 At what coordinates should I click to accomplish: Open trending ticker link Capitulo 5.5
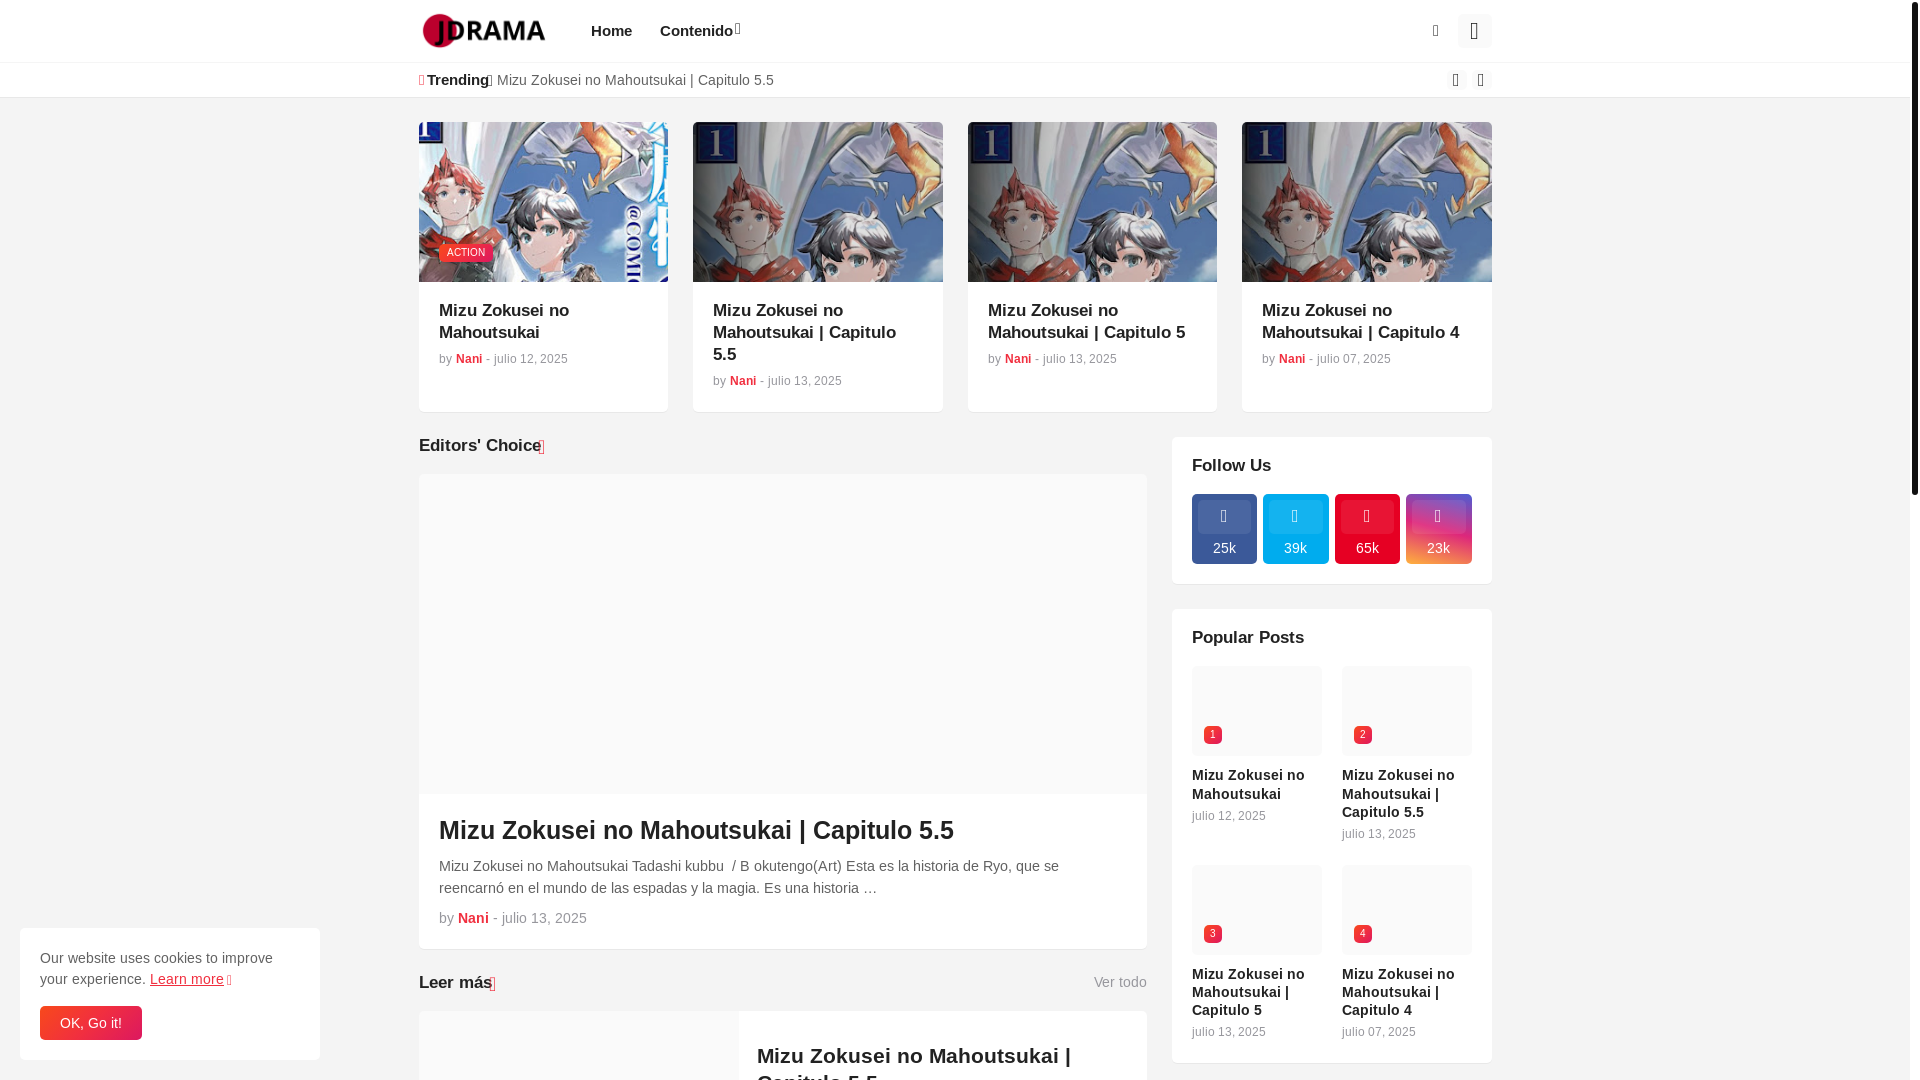click(x=635, y=80)
